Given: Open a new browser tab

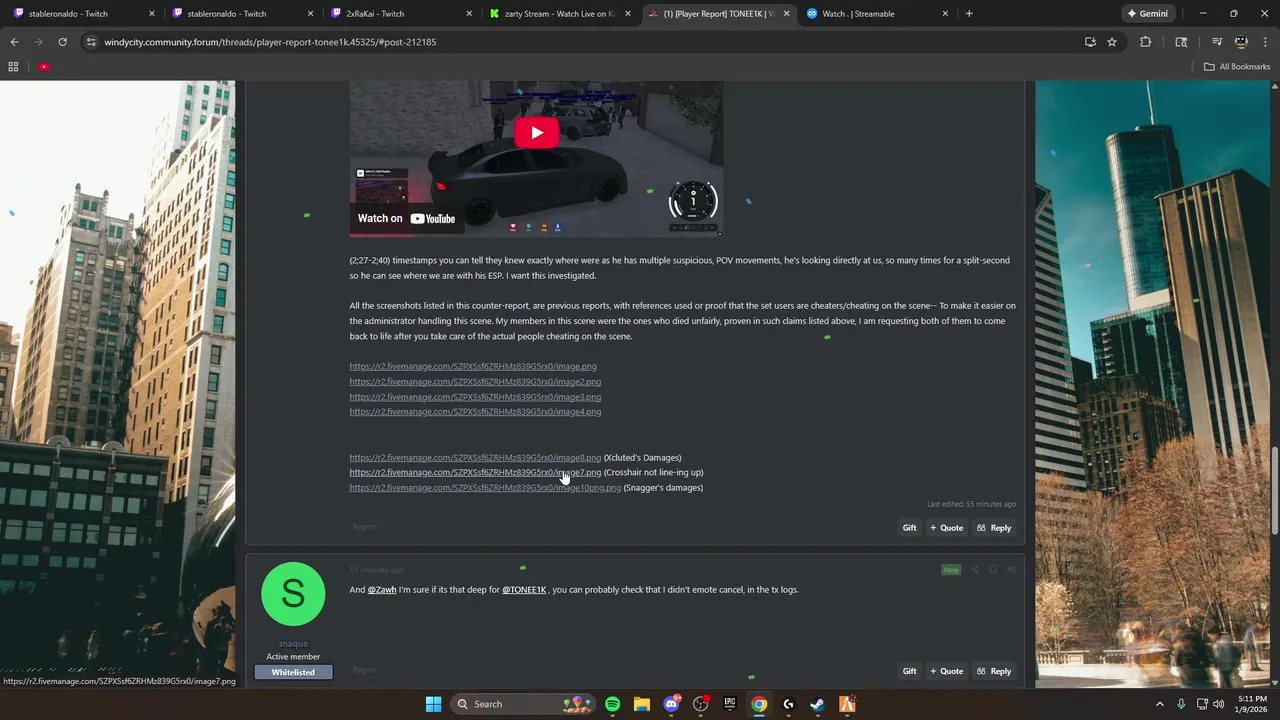Looking at the screenshot, I should [969, 14].
